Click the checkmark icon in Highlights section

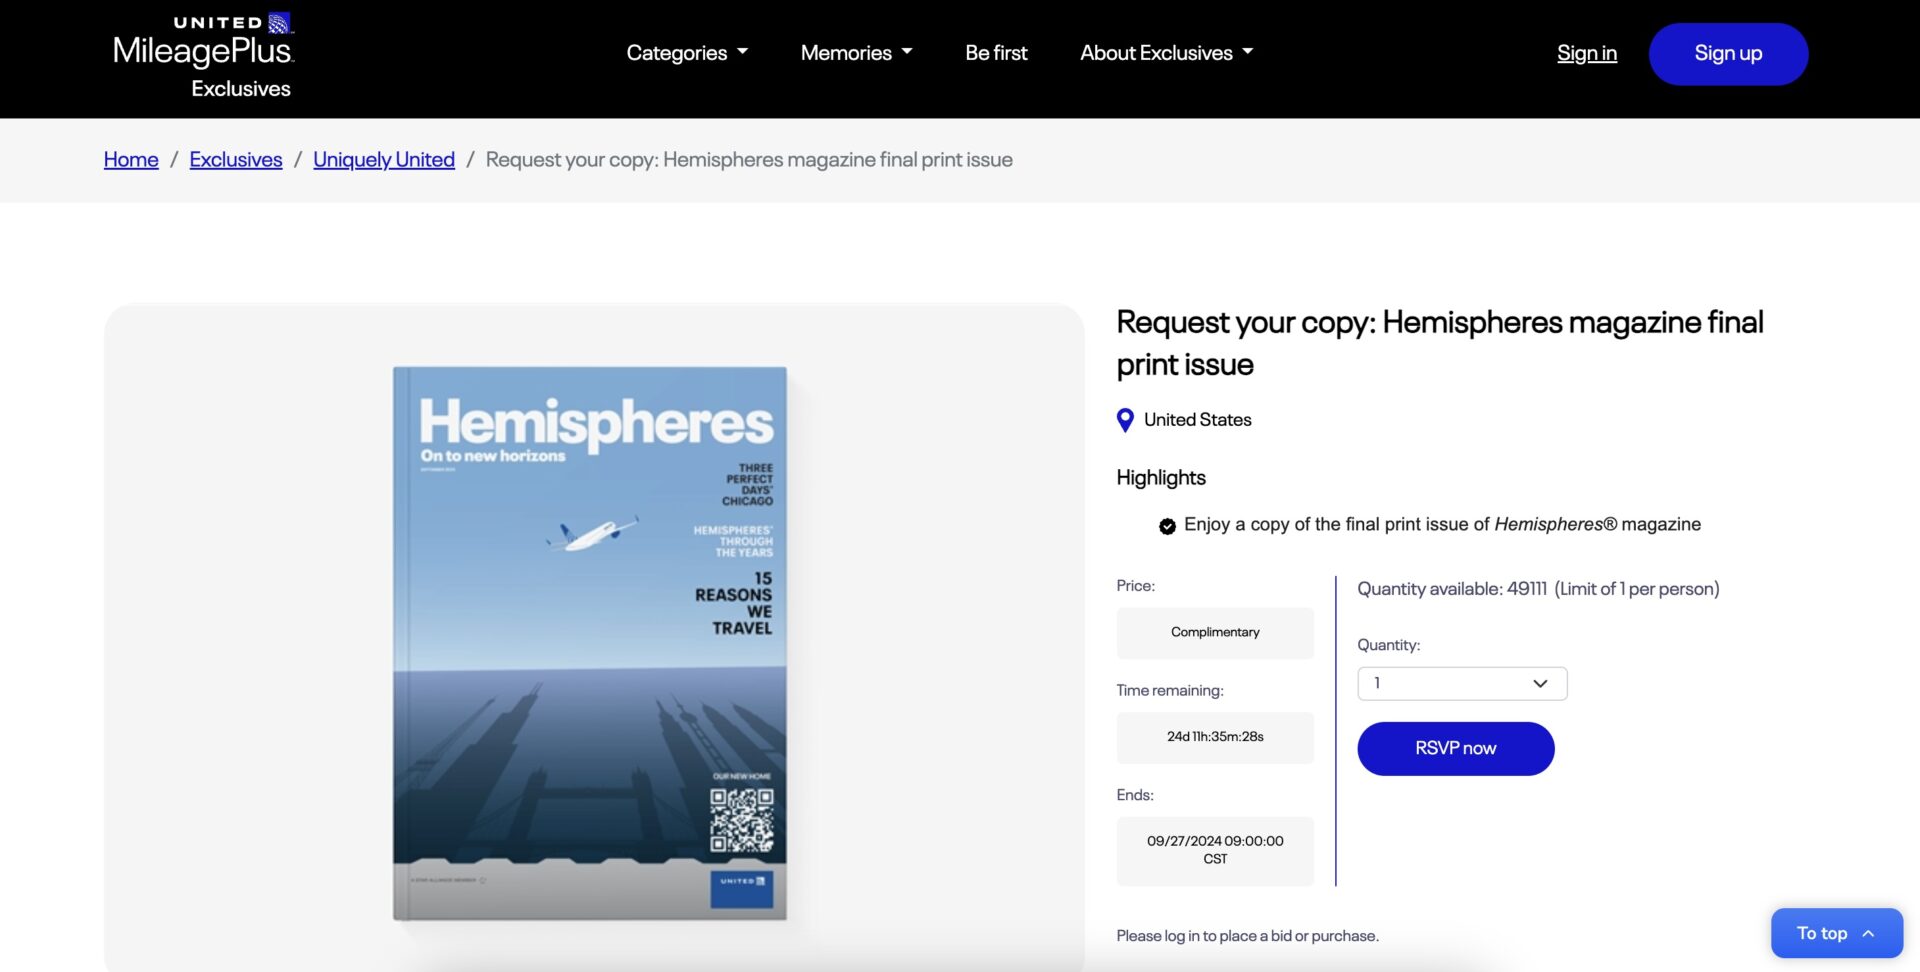click(1166, 525)
